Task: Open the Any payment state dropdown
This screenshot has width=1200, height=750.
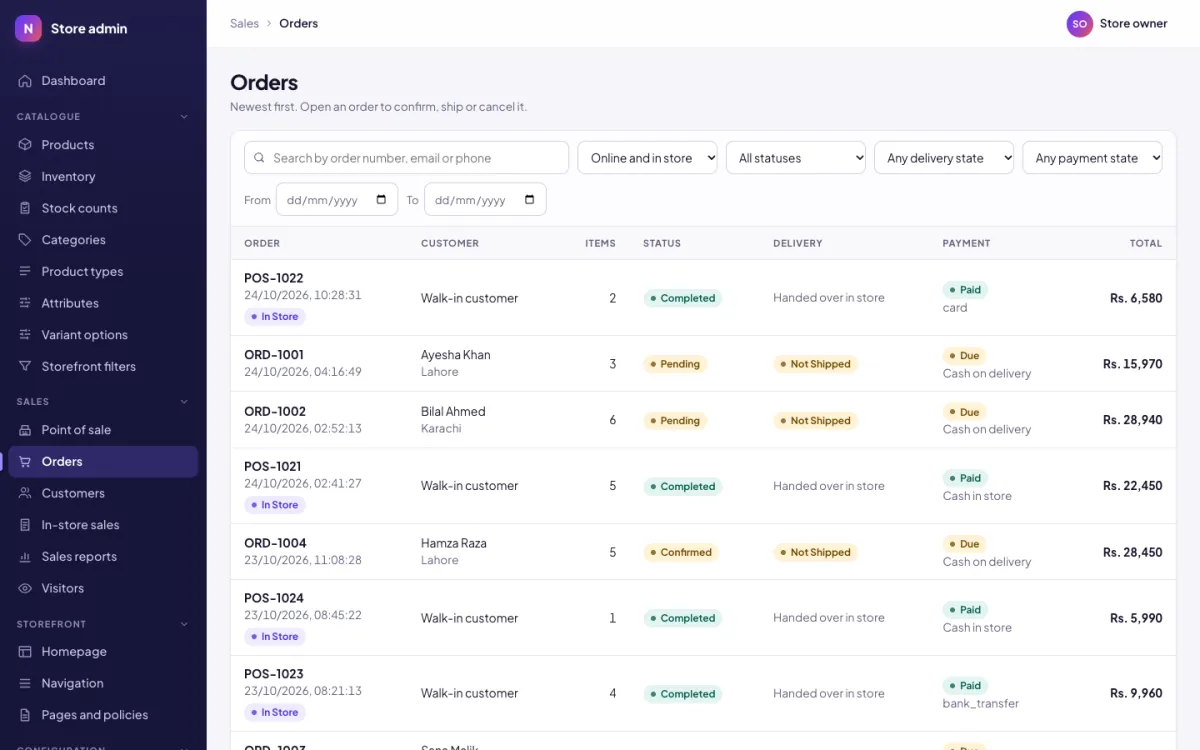Action: [1092, 158]
